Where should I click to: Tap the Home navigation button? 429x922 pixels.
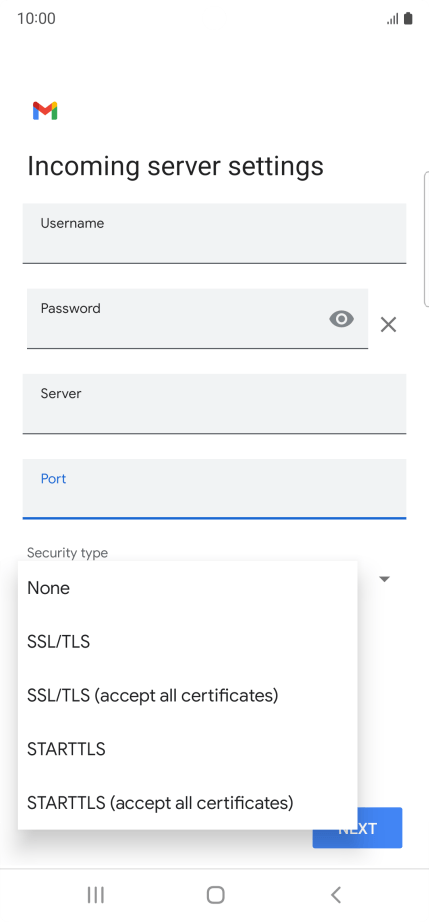216,895
